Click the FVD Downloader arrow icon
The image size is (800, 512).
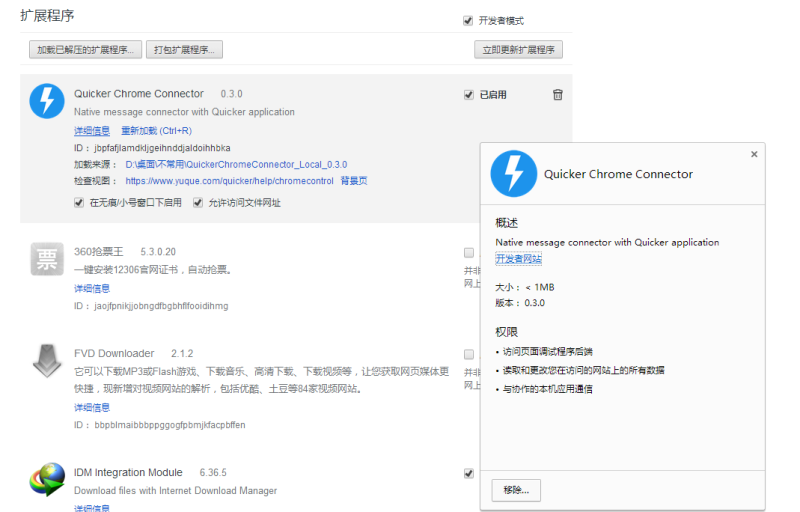[47, 361]
